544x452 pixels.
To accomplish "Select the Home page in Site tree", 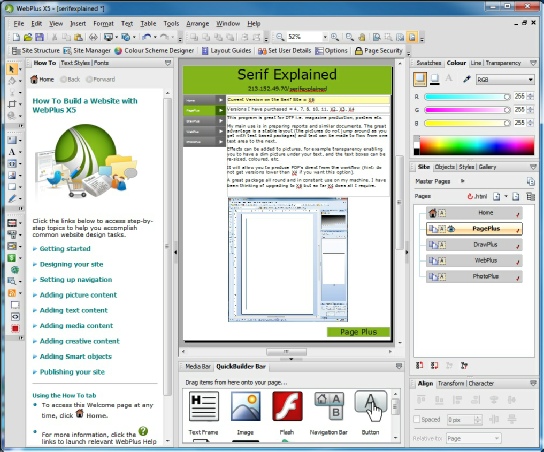I will 474,213.
